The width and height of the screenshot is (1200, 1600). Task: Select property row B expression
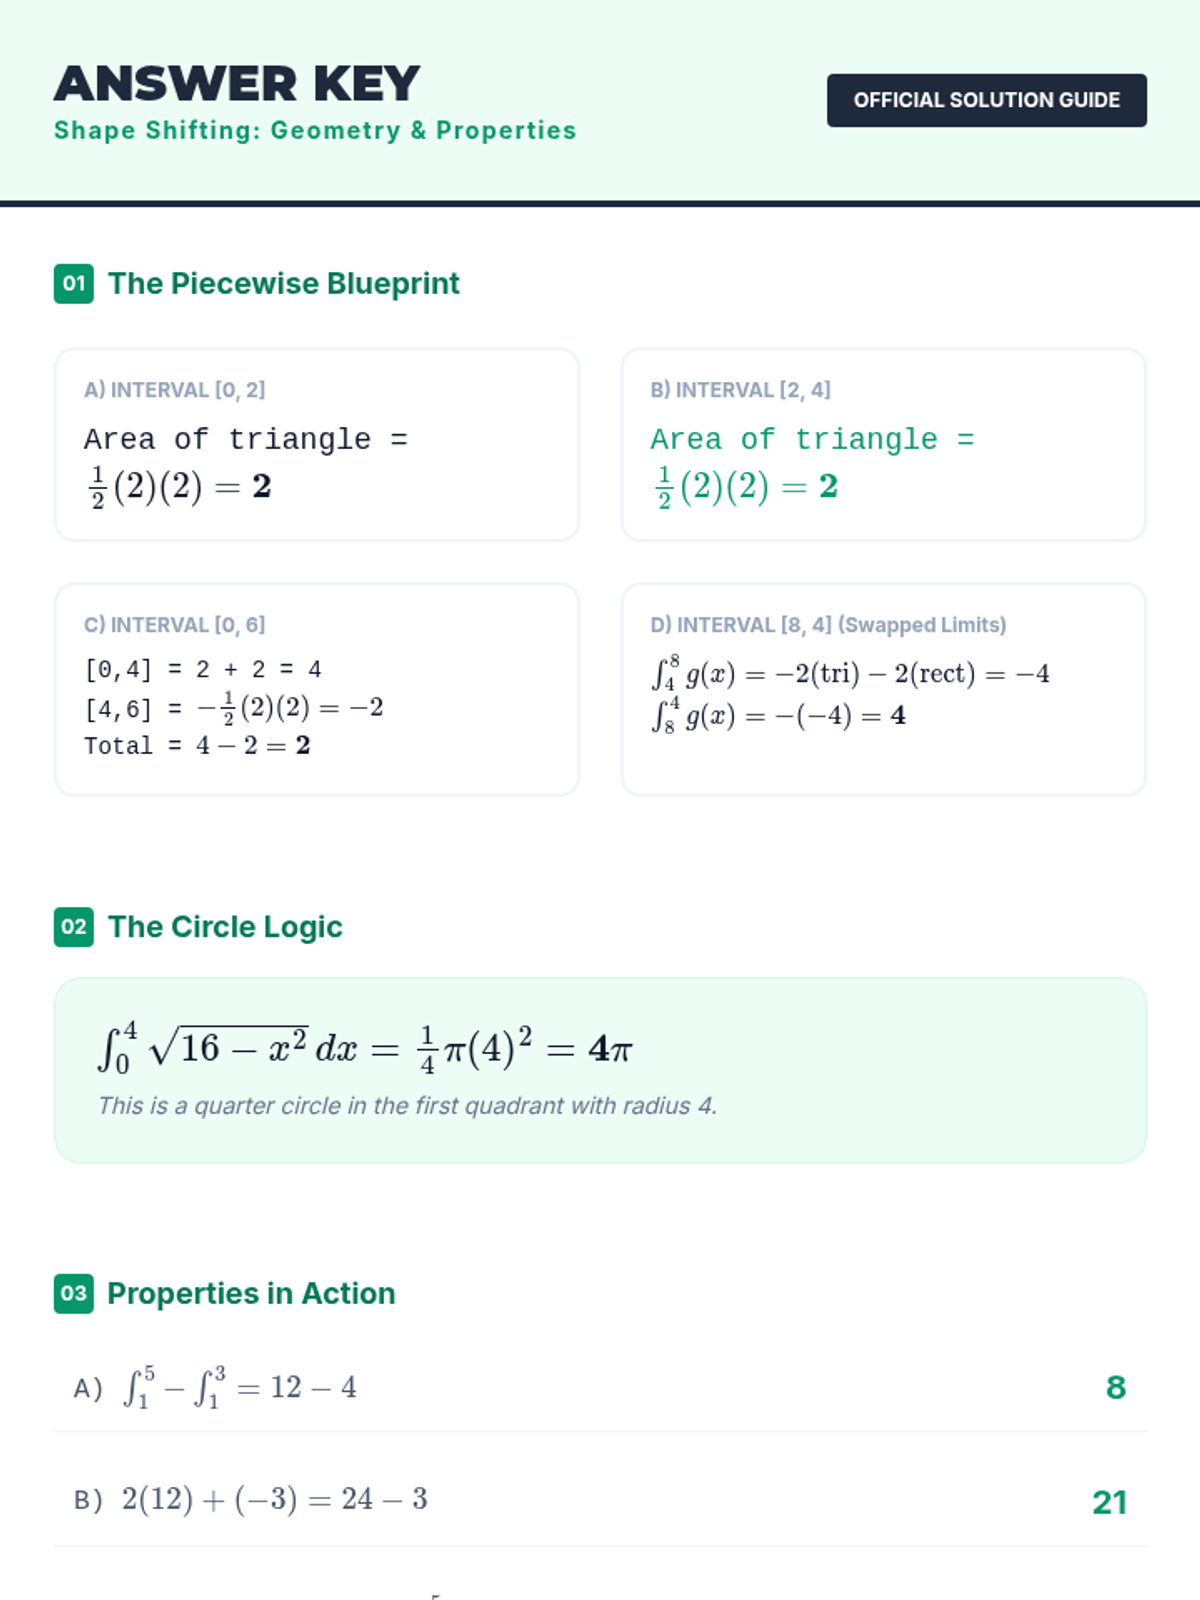tap(274, 1499)
